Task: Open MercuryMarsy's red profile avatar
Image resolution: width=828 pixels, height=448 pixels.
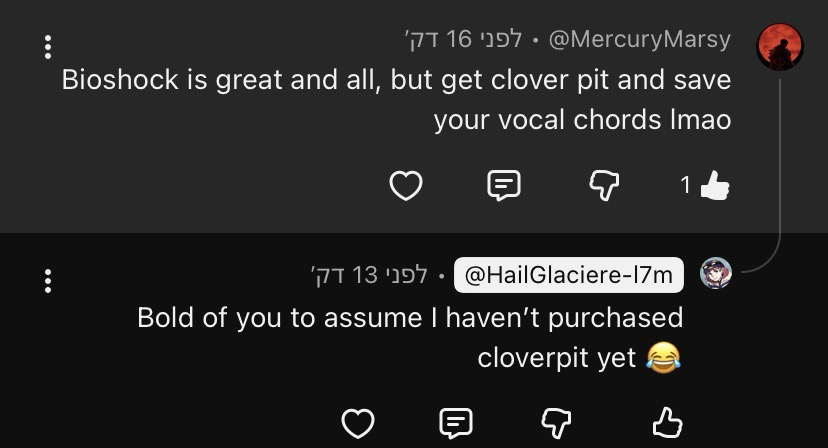Action: coord(780,47)
